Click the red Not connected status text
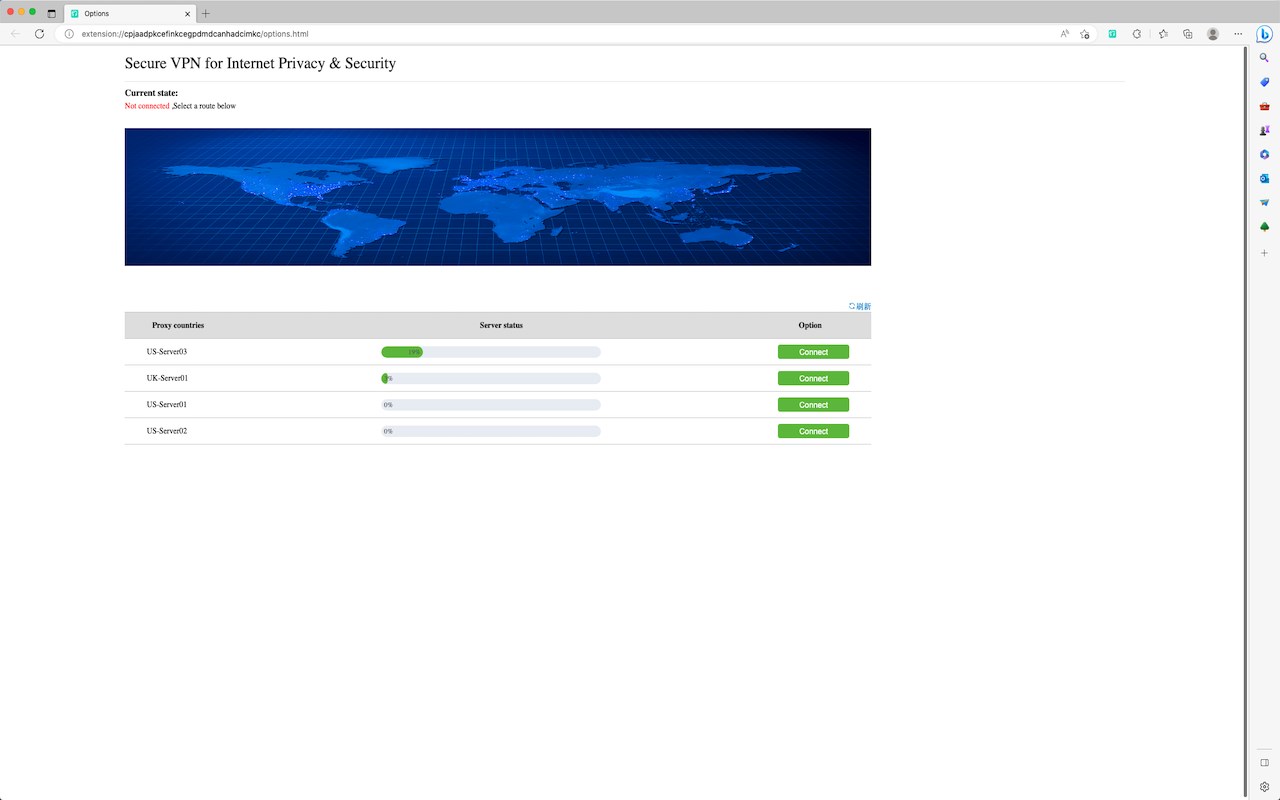Screen dimensions: 1280x800 coord(147,106)
